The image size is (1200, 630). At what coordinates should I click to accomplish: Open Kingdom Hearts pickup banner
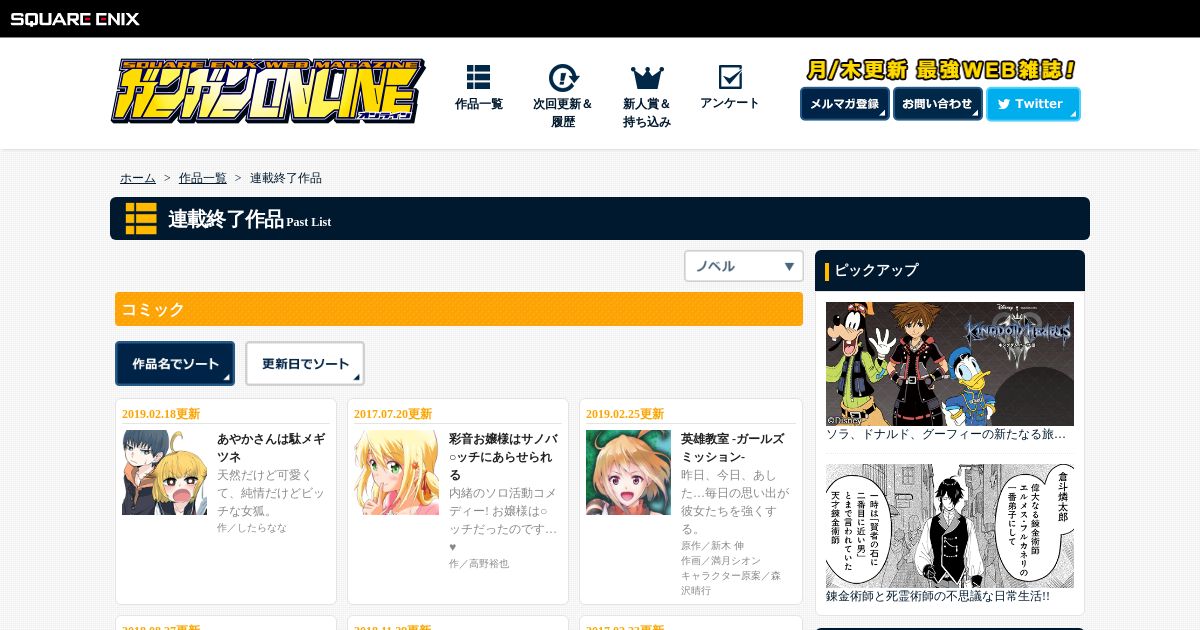[950, 364]
